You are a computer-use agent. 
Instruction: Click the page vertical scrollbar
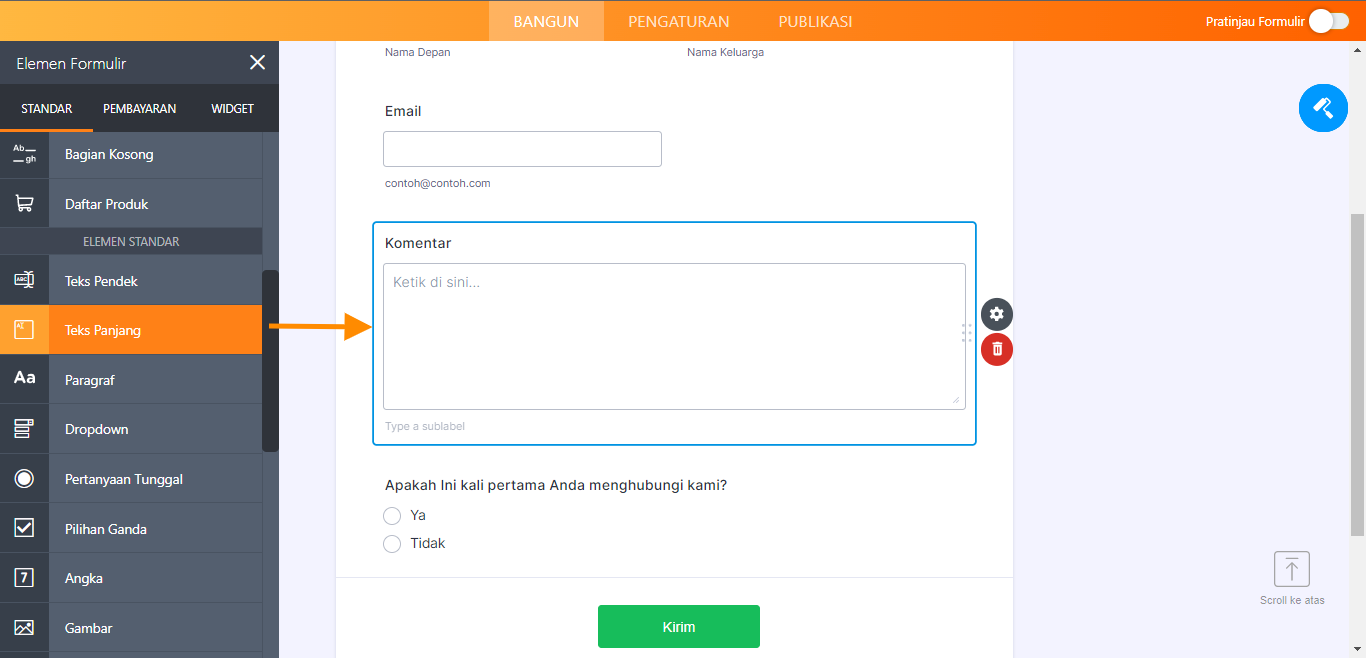tap(1357, 370)
